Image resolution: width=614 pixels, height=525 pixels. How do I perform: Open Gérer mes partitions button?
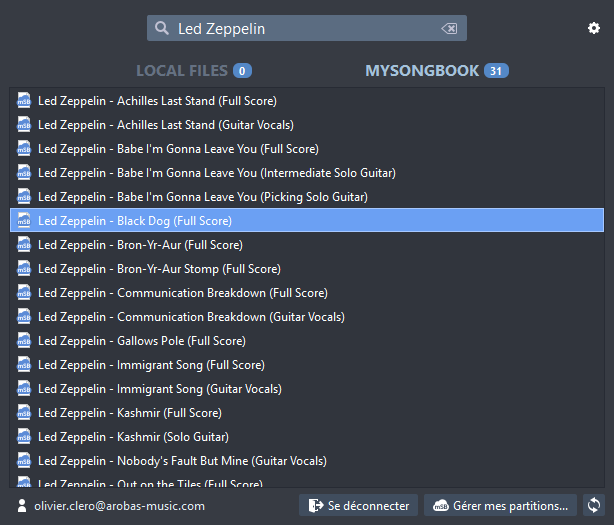tap(500, 505)
